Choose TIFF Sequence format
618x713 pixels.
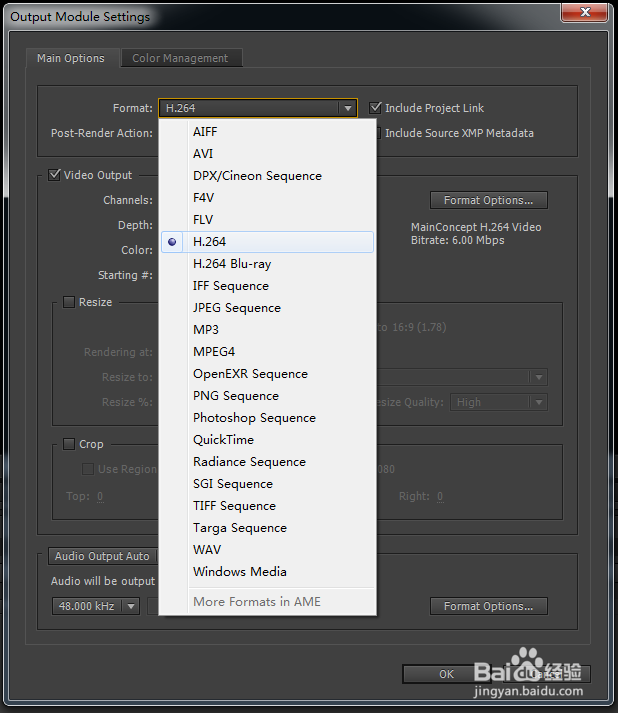point(267,506)
